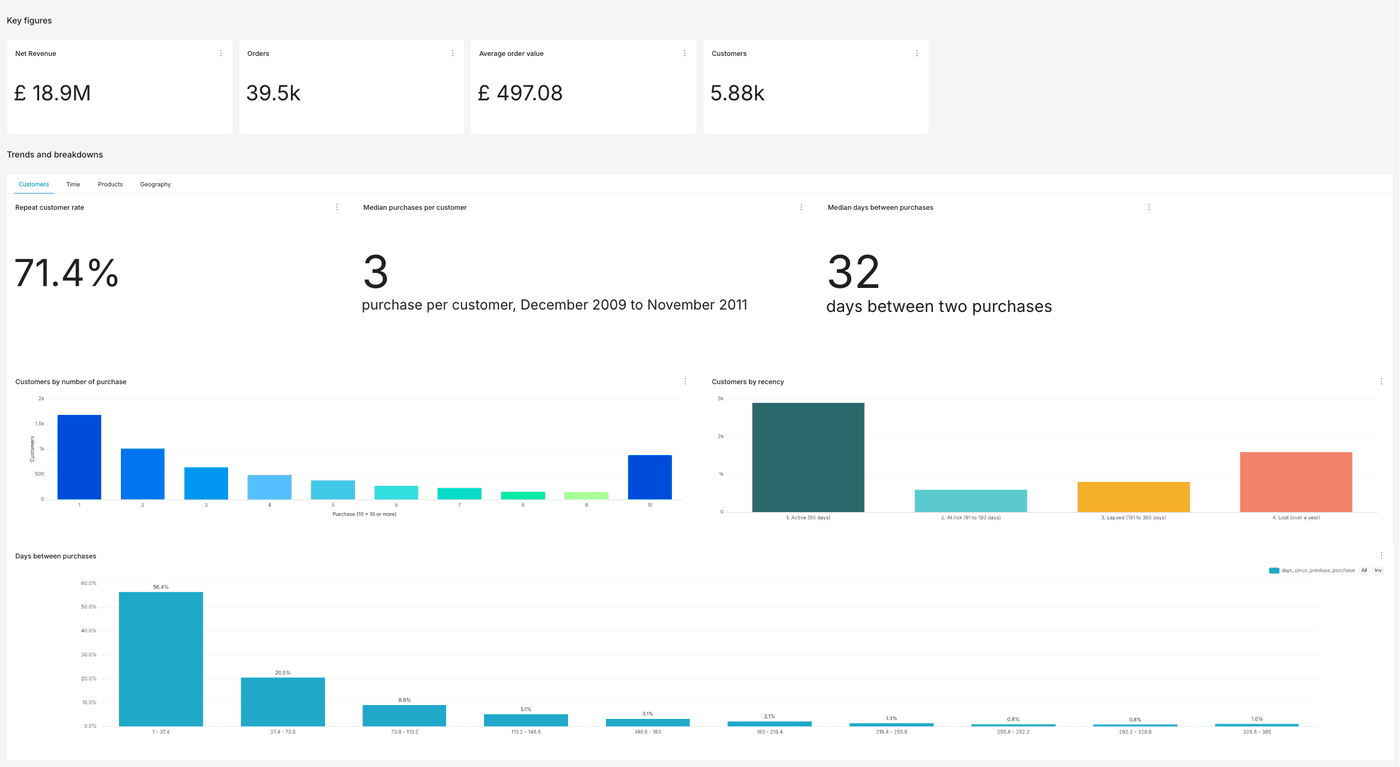Click the At risk recency bar
This screenshot has width=1400, height=767.
pyautogui.click(x=971, y=501)
